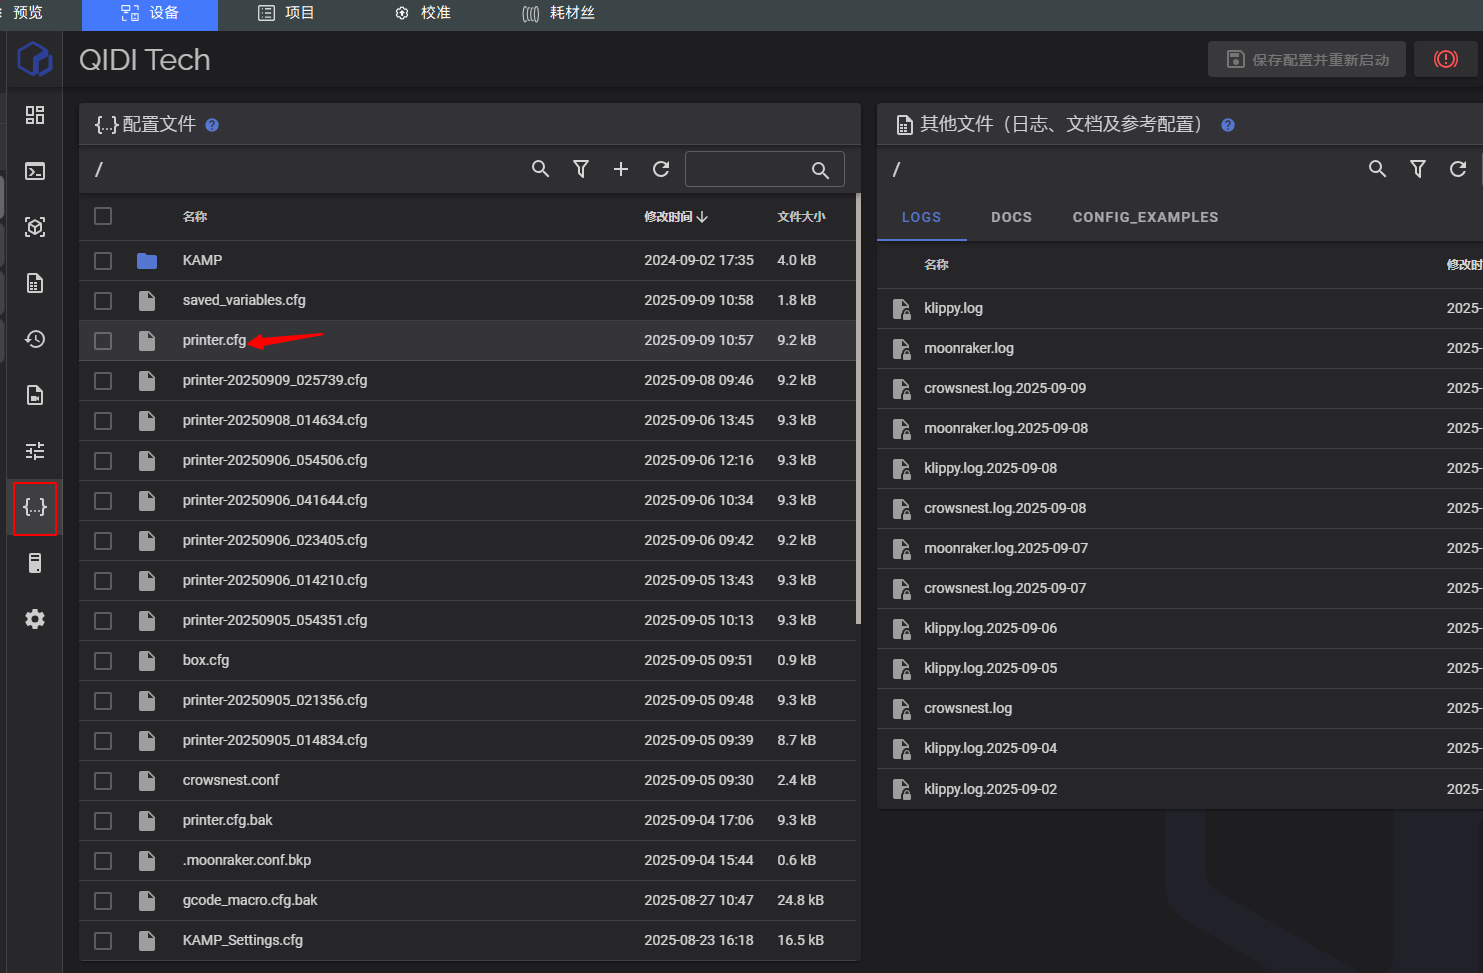The image size is (1483, 973).
Task: Switch to the CONFIG_EXAMPLES tab
Action: click(1145, 217)
